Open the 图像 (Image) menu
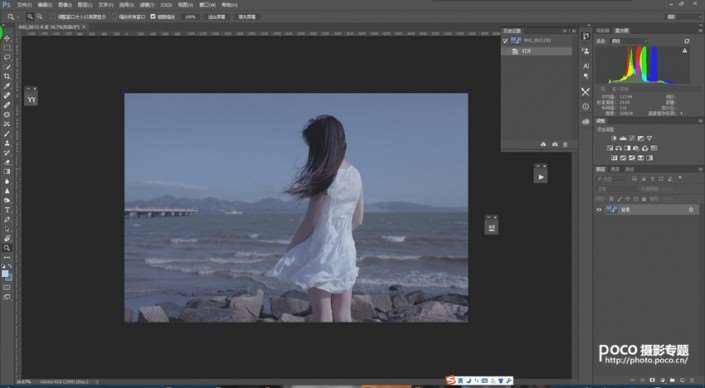Viewport: 705px width, 388px height. click(65, 5)
